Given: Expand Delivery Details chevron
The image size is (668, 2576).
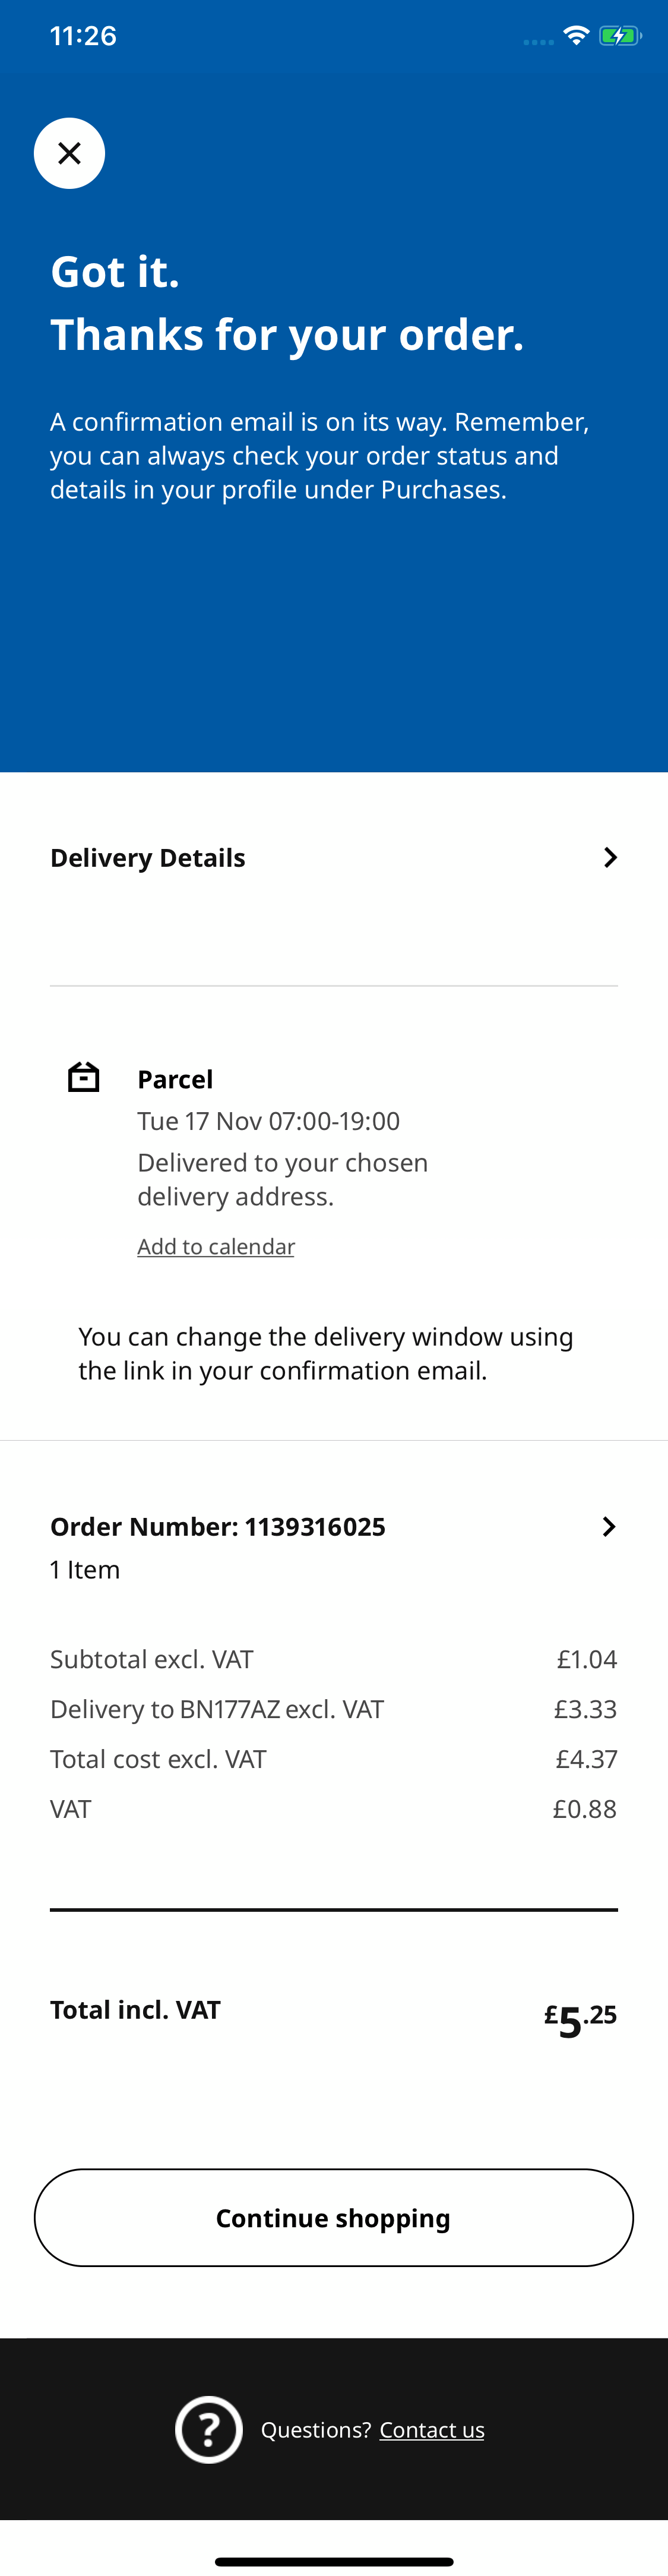Looking at the screenshot, I should point(610,857).
